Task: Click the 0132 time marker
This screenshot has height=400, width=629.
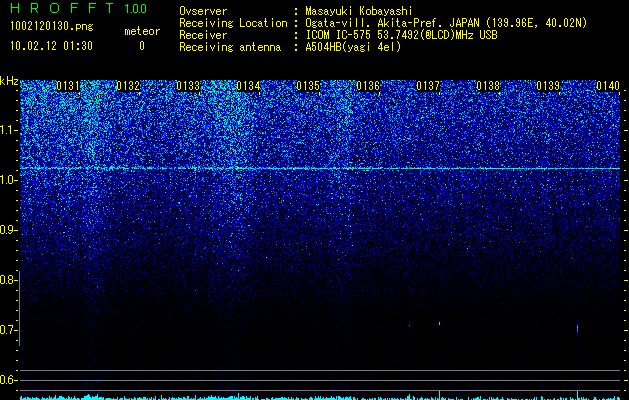Action: 128,86
